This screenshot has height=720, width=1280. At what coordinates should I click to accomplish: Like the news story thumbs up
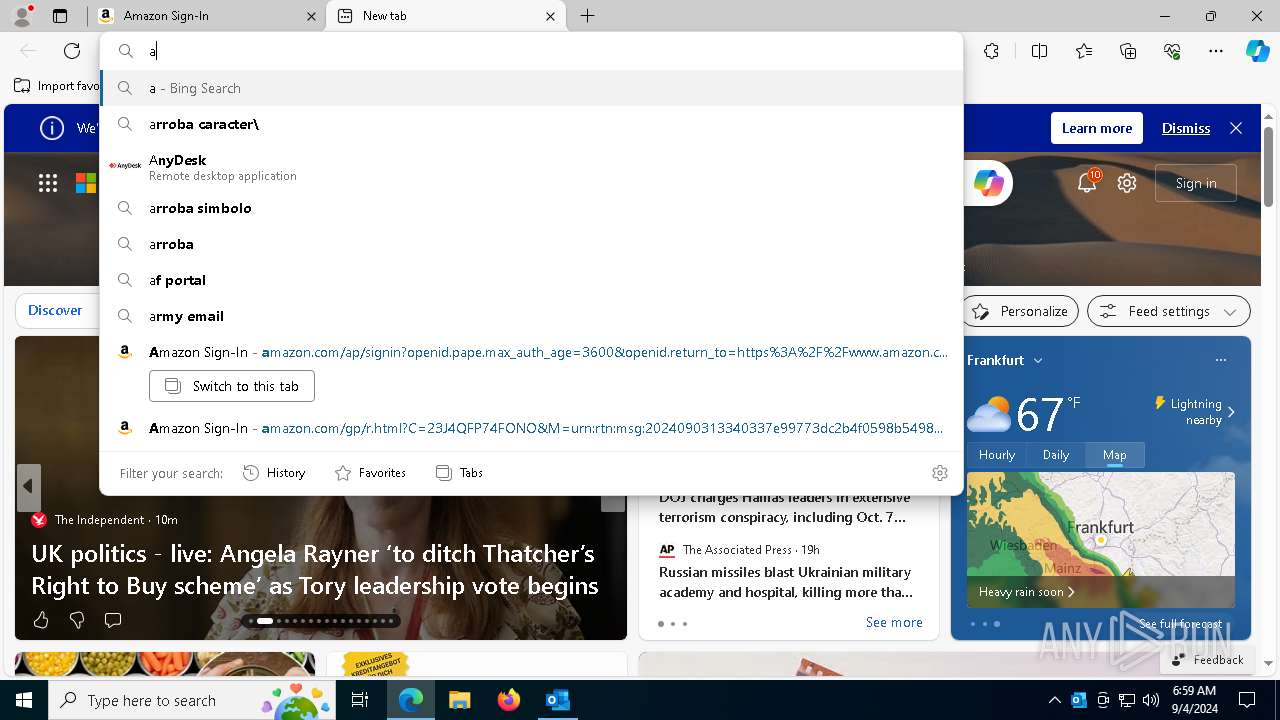41,621
